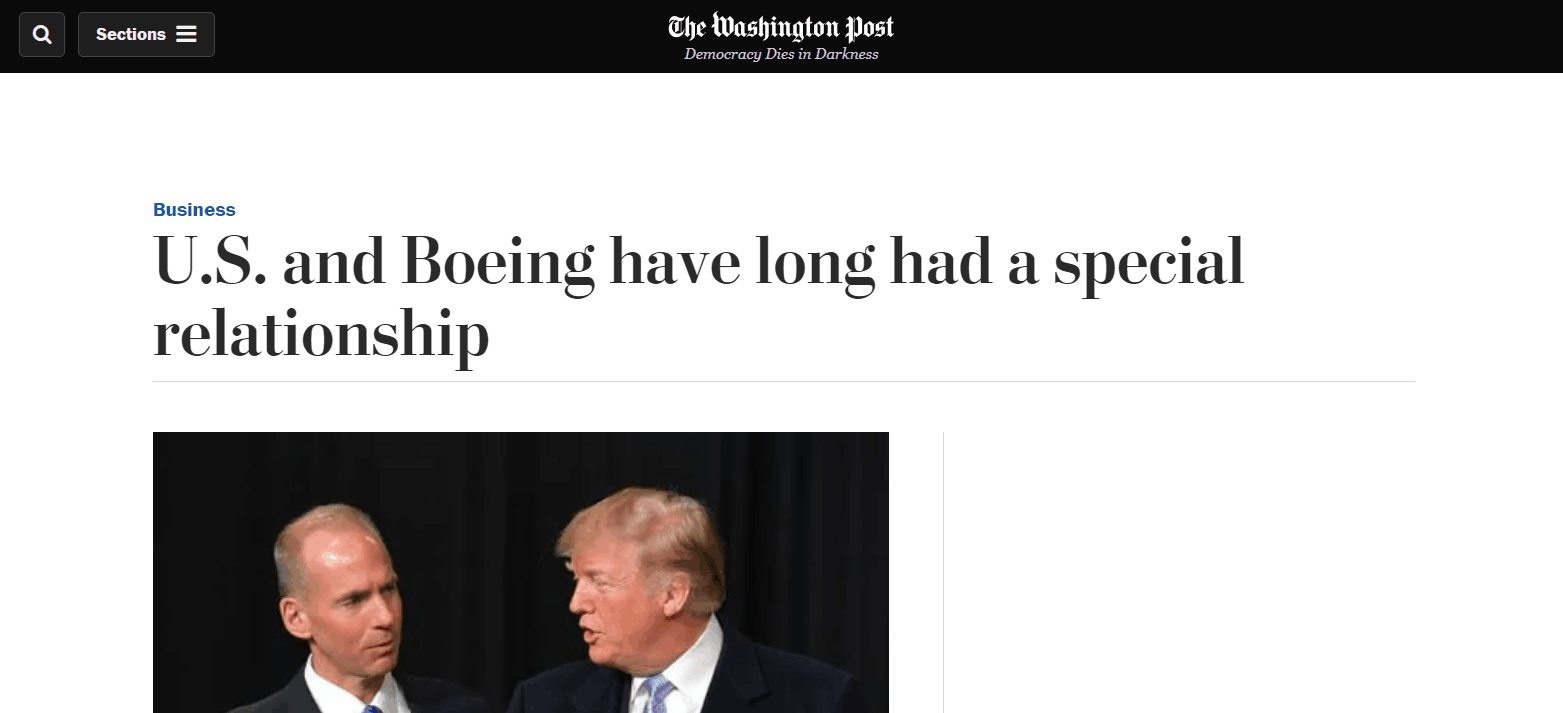Click the vertical divider beside the photo
Image resolution: width=1563 pixels, height=713 pixels.
pyautogui.click(x=943, y=572)
